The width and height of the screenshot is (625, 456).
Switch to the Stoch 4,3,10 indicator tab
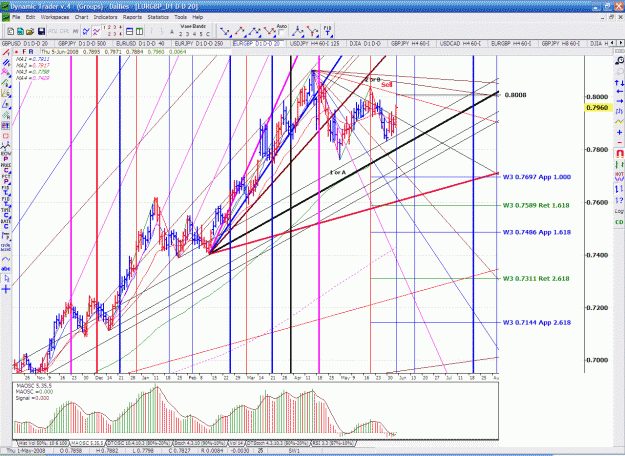coord(199,443)
